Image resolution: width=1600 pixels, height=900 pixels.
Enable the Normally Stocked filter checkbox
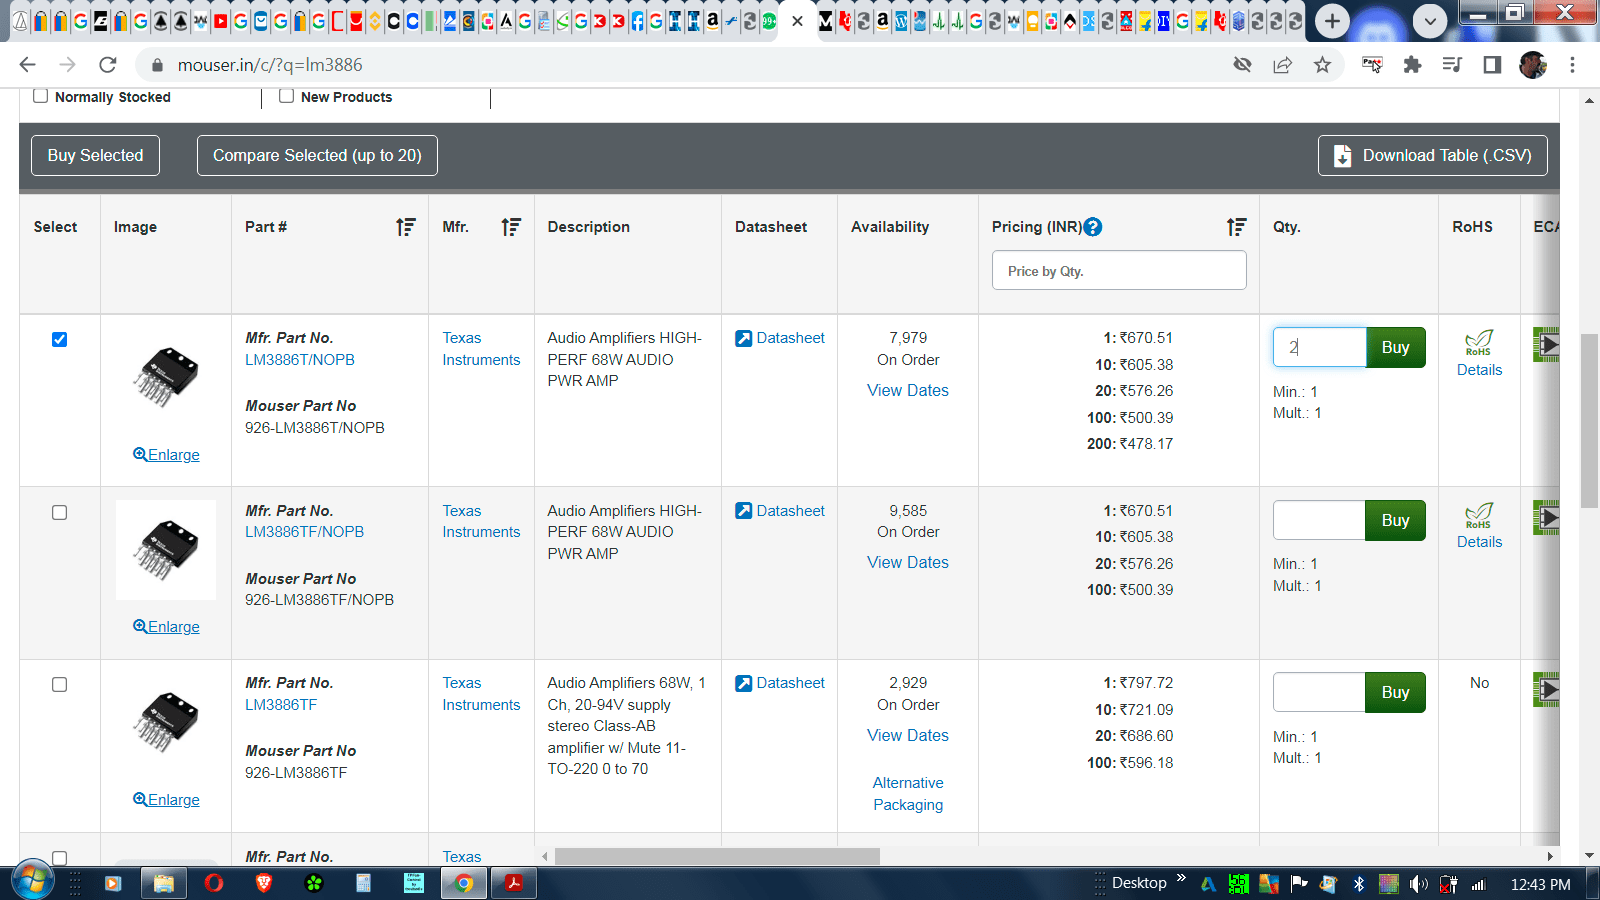(x=41, y=96)
